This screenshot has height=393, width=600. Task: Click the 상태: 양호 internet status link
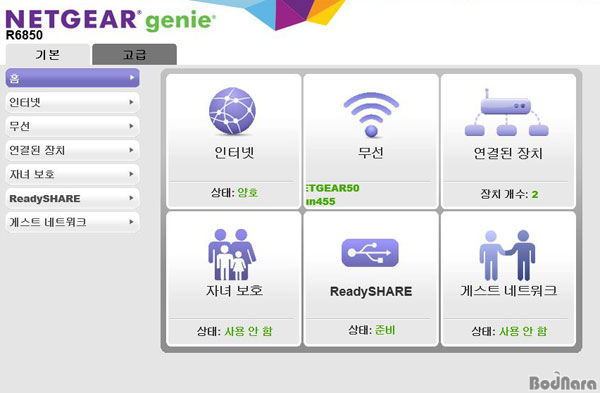point(234,192)
